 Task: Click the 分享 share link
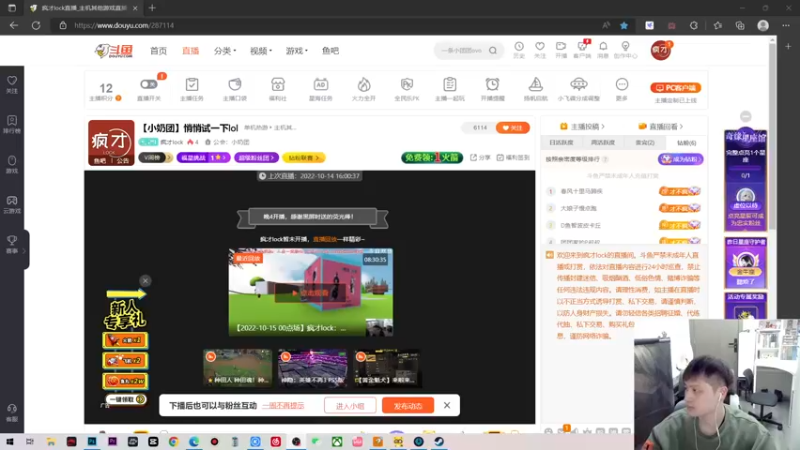(480, 158)
